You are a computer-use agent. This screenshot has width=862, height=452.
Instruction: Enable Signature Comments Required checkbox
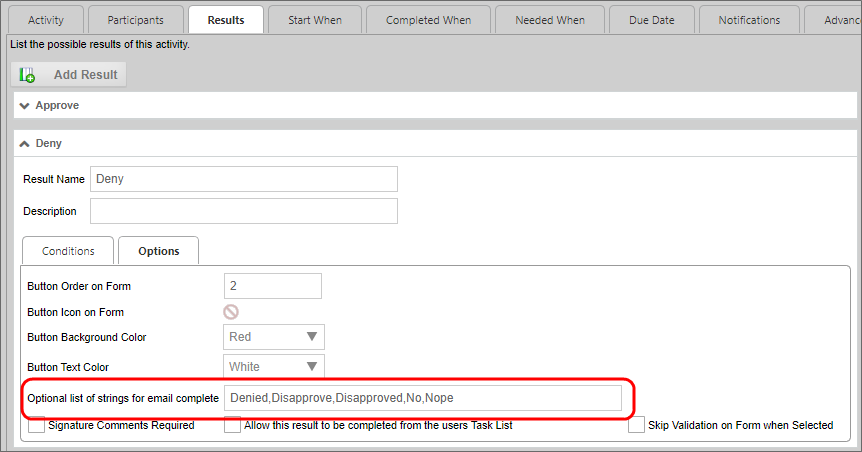click(37, 425)
